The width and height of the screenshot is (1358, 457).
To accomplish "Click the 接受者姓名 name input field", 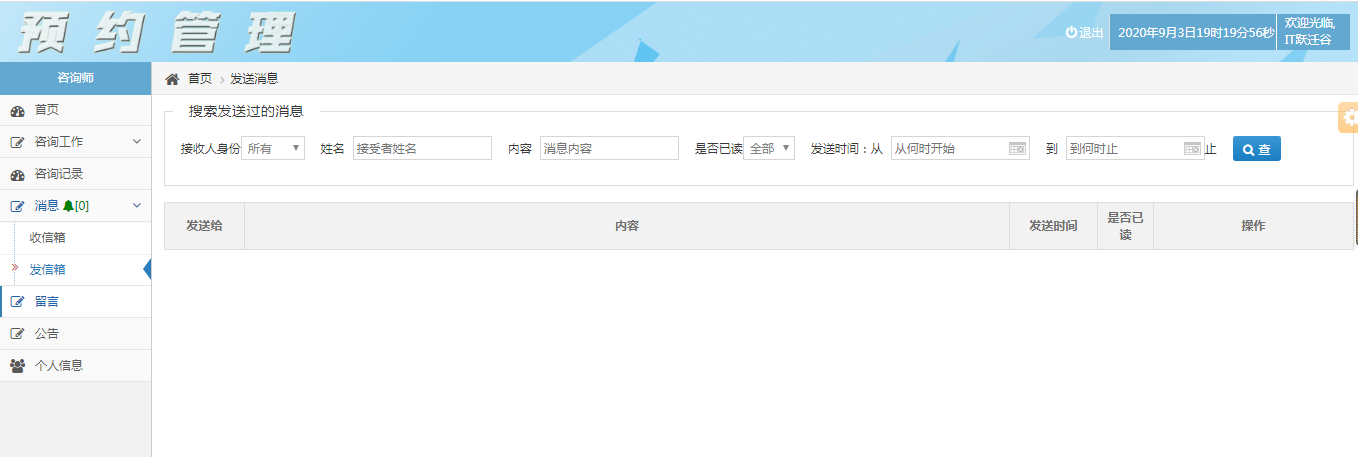I will [422, 148].
